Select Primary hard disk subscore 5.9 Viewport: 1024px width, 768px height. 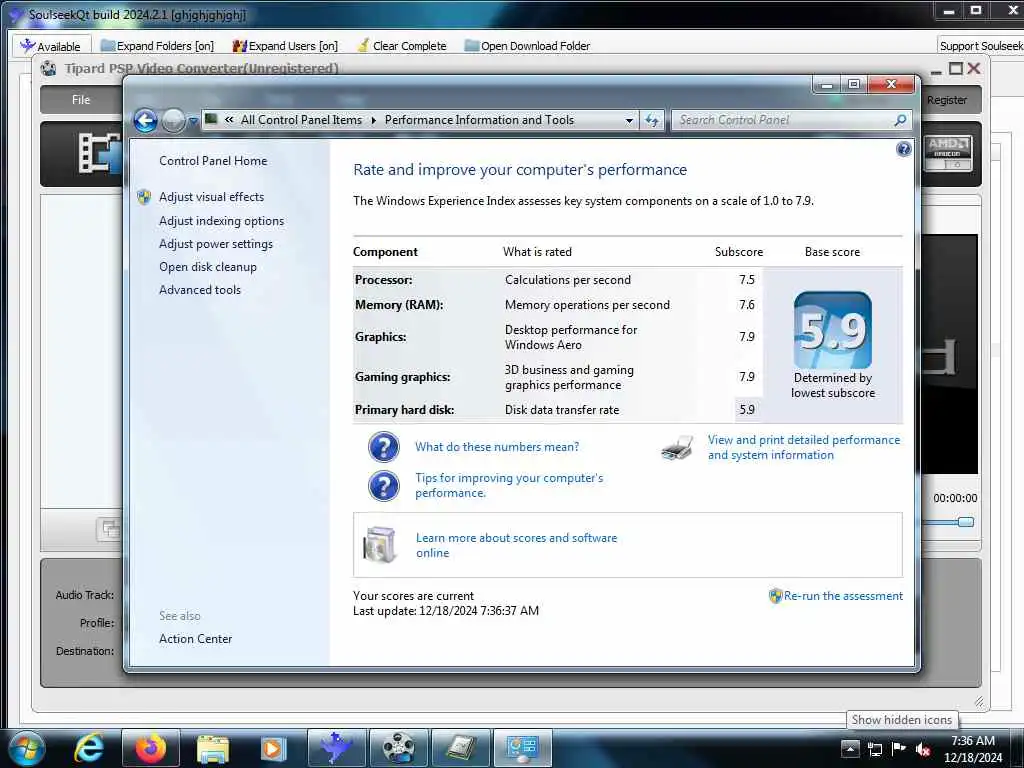tap(746, 409)
